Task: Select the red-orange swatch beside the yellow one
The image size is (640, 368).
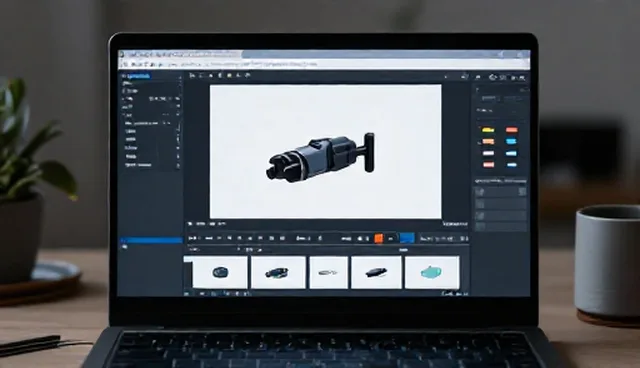Action: point(511,130)
